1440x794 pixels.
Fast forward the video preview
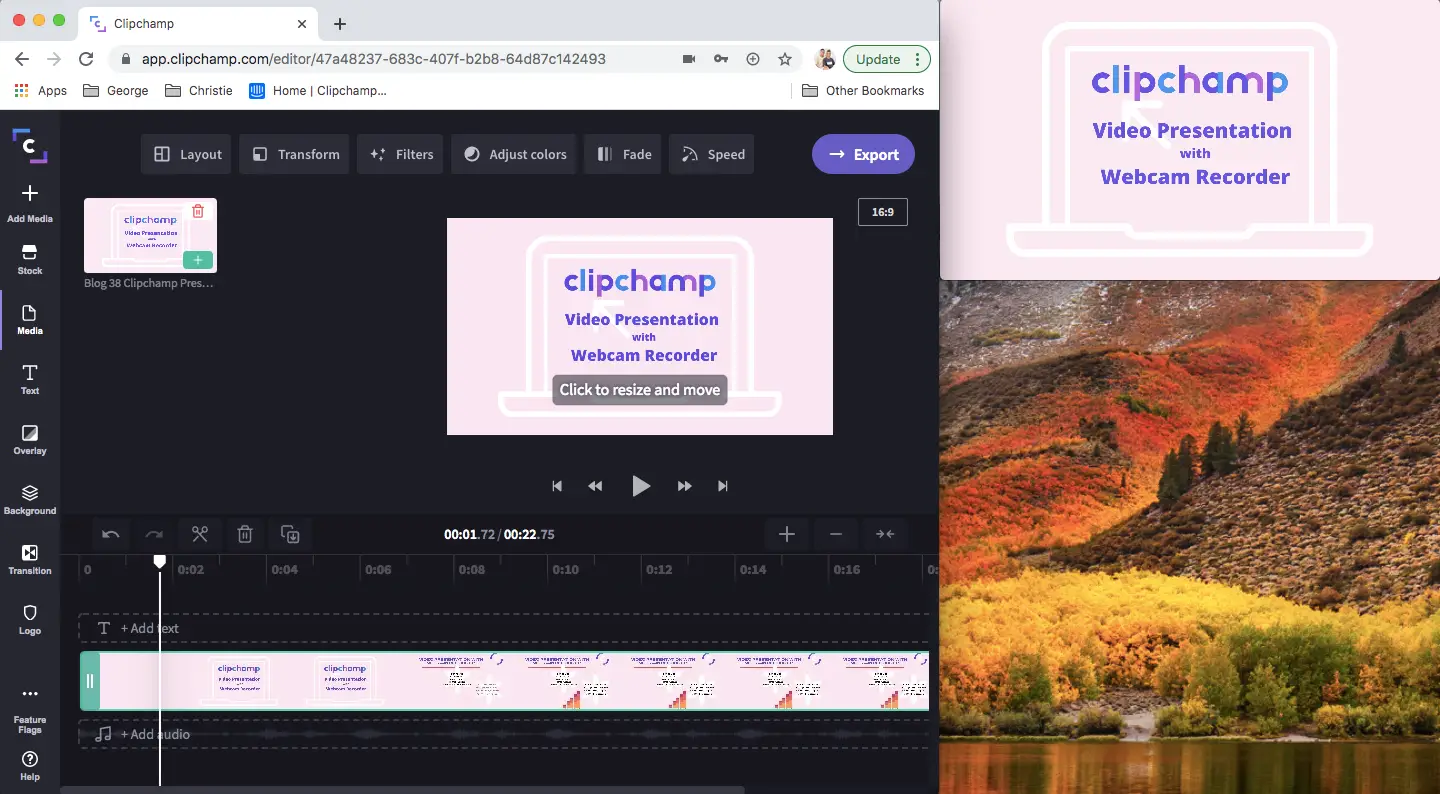[x=685, y=486]
